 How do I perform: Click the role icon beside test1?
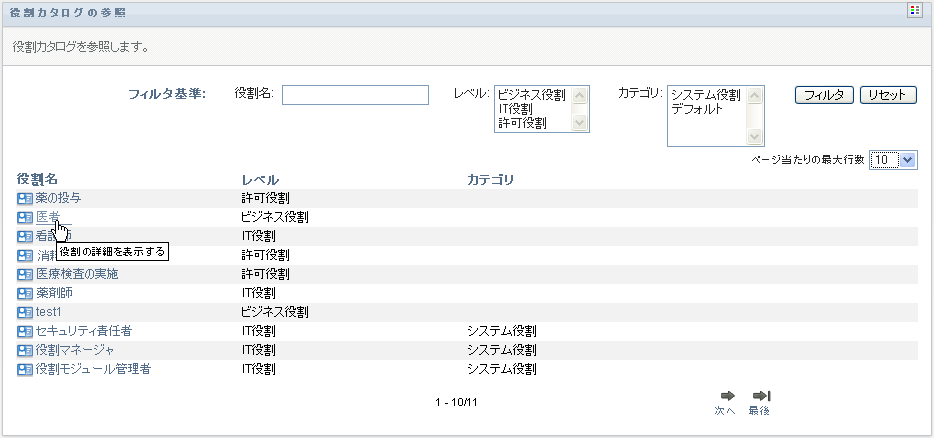tap(25, 313)
